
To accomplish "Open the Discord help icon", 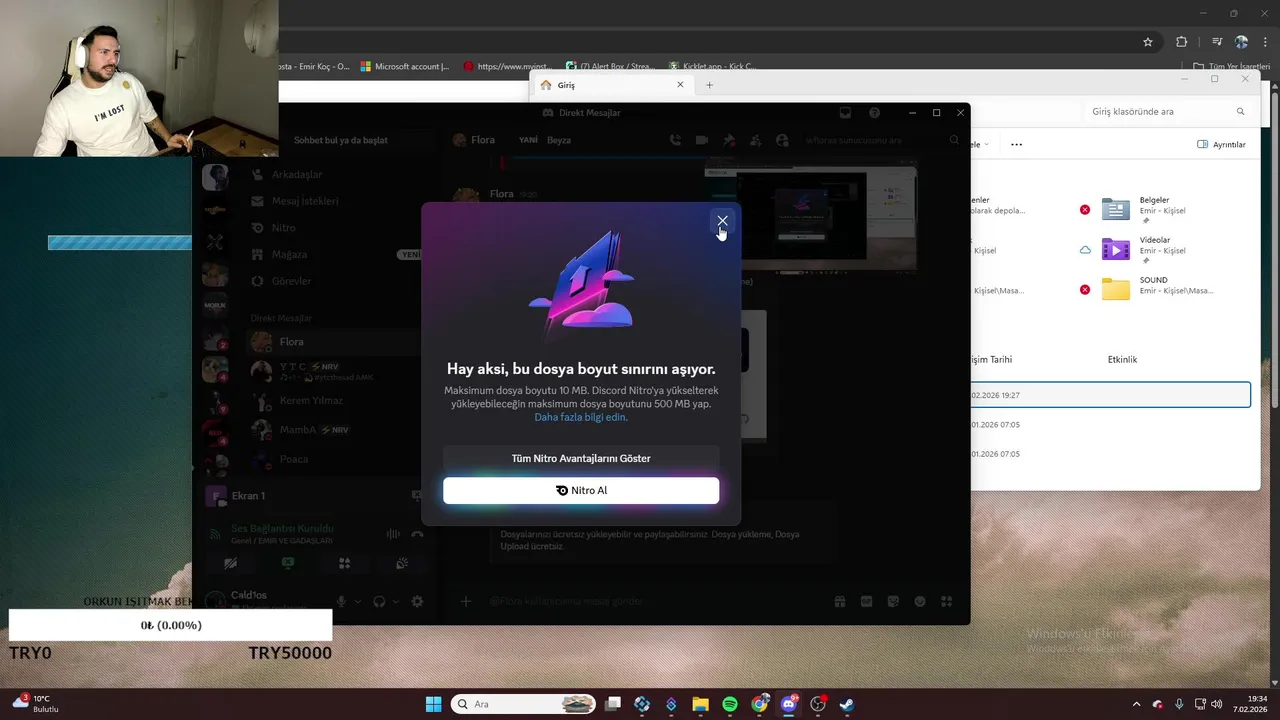I will pos(874,113).
